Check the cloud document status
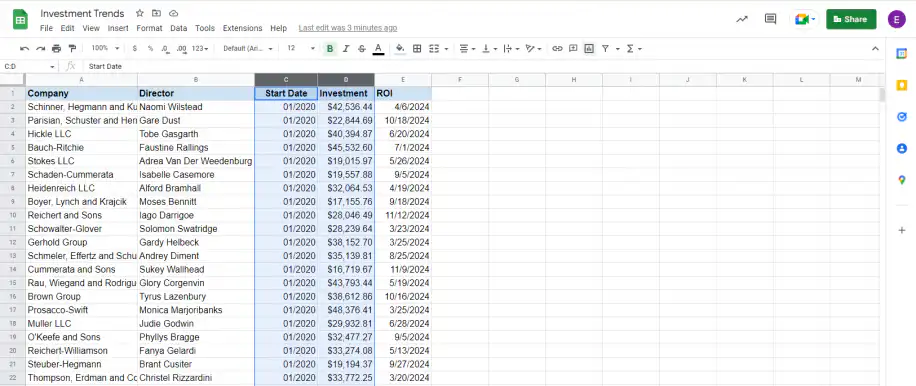 click(173, 13)
